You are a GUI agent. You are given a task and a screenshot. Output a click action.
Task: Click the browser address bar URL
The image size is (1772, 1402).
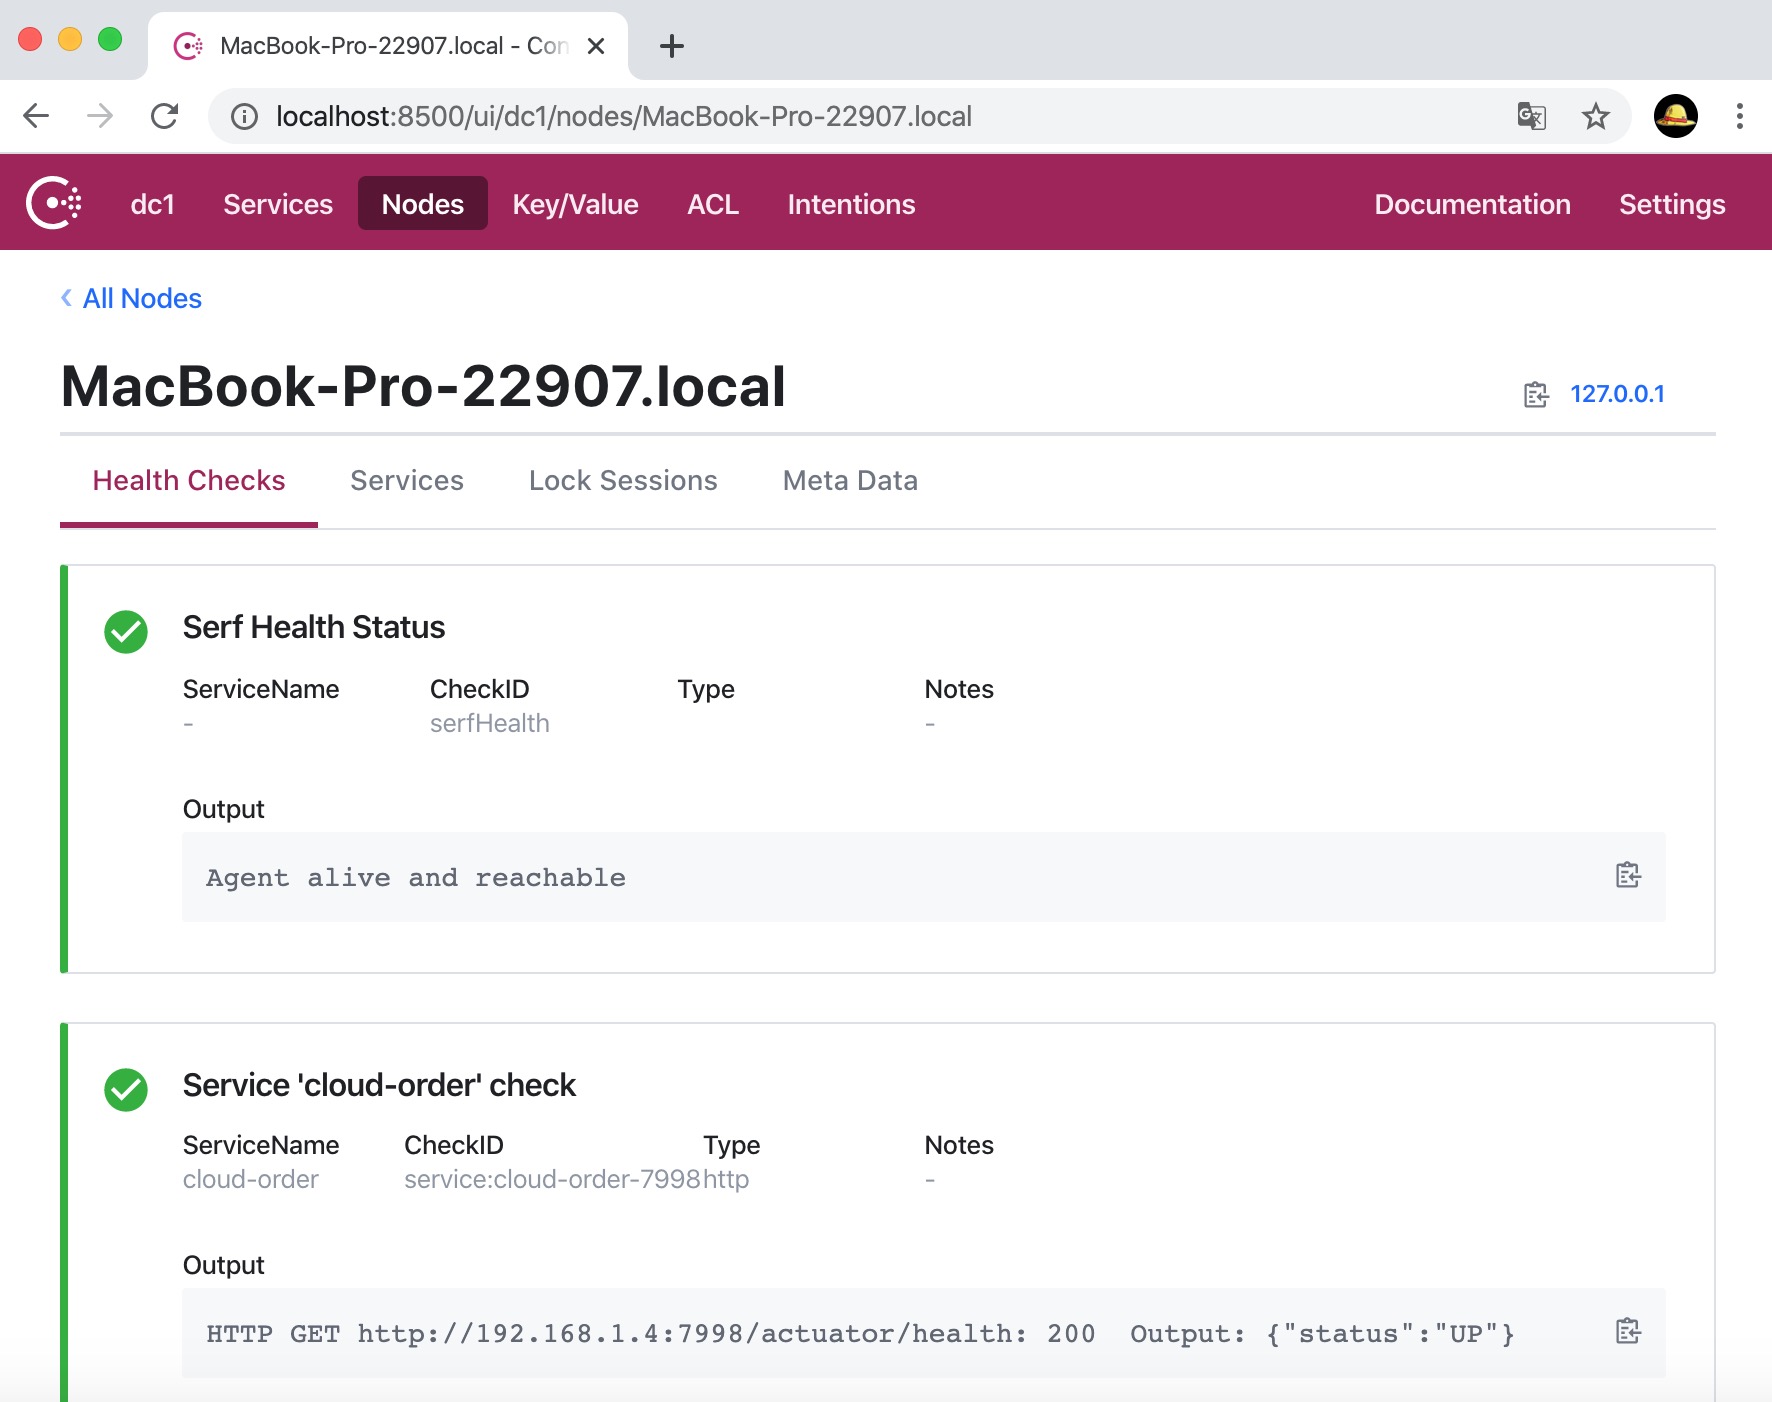pos(624,117)
